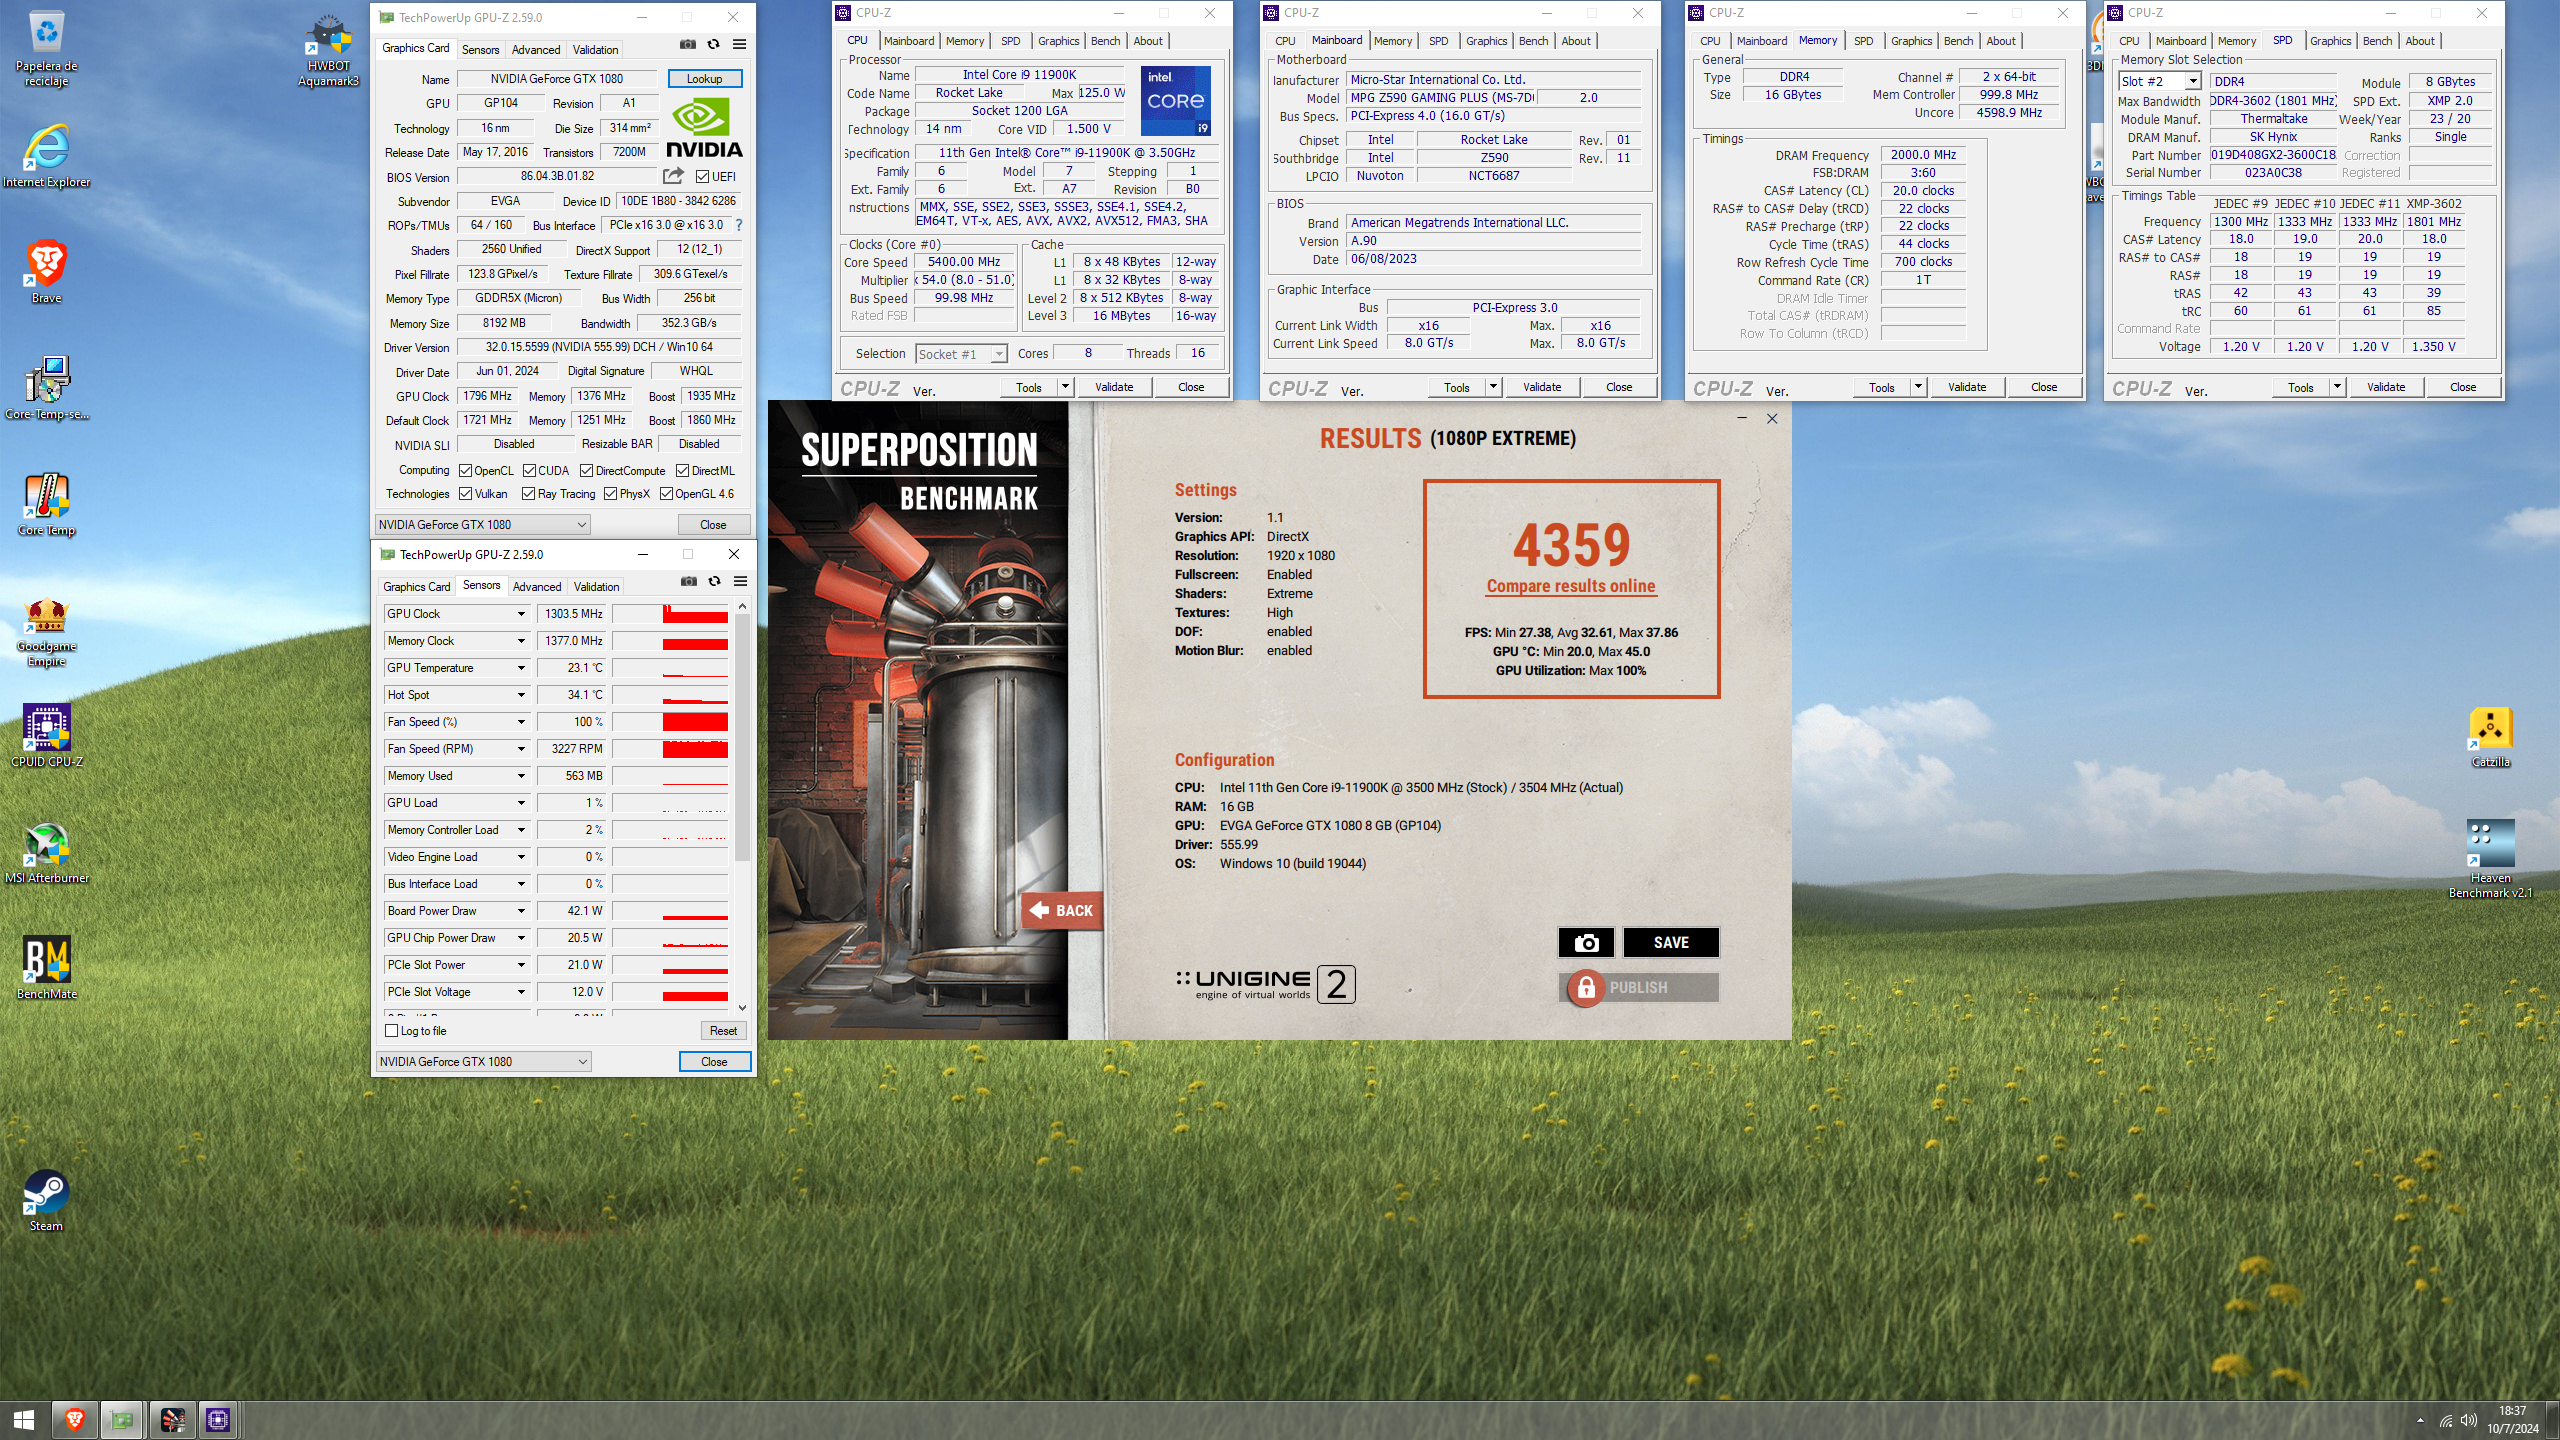Switch to Advanced tab in GPU-Z Graphics Card window
2560x1440 pixels.
(536, 50)
